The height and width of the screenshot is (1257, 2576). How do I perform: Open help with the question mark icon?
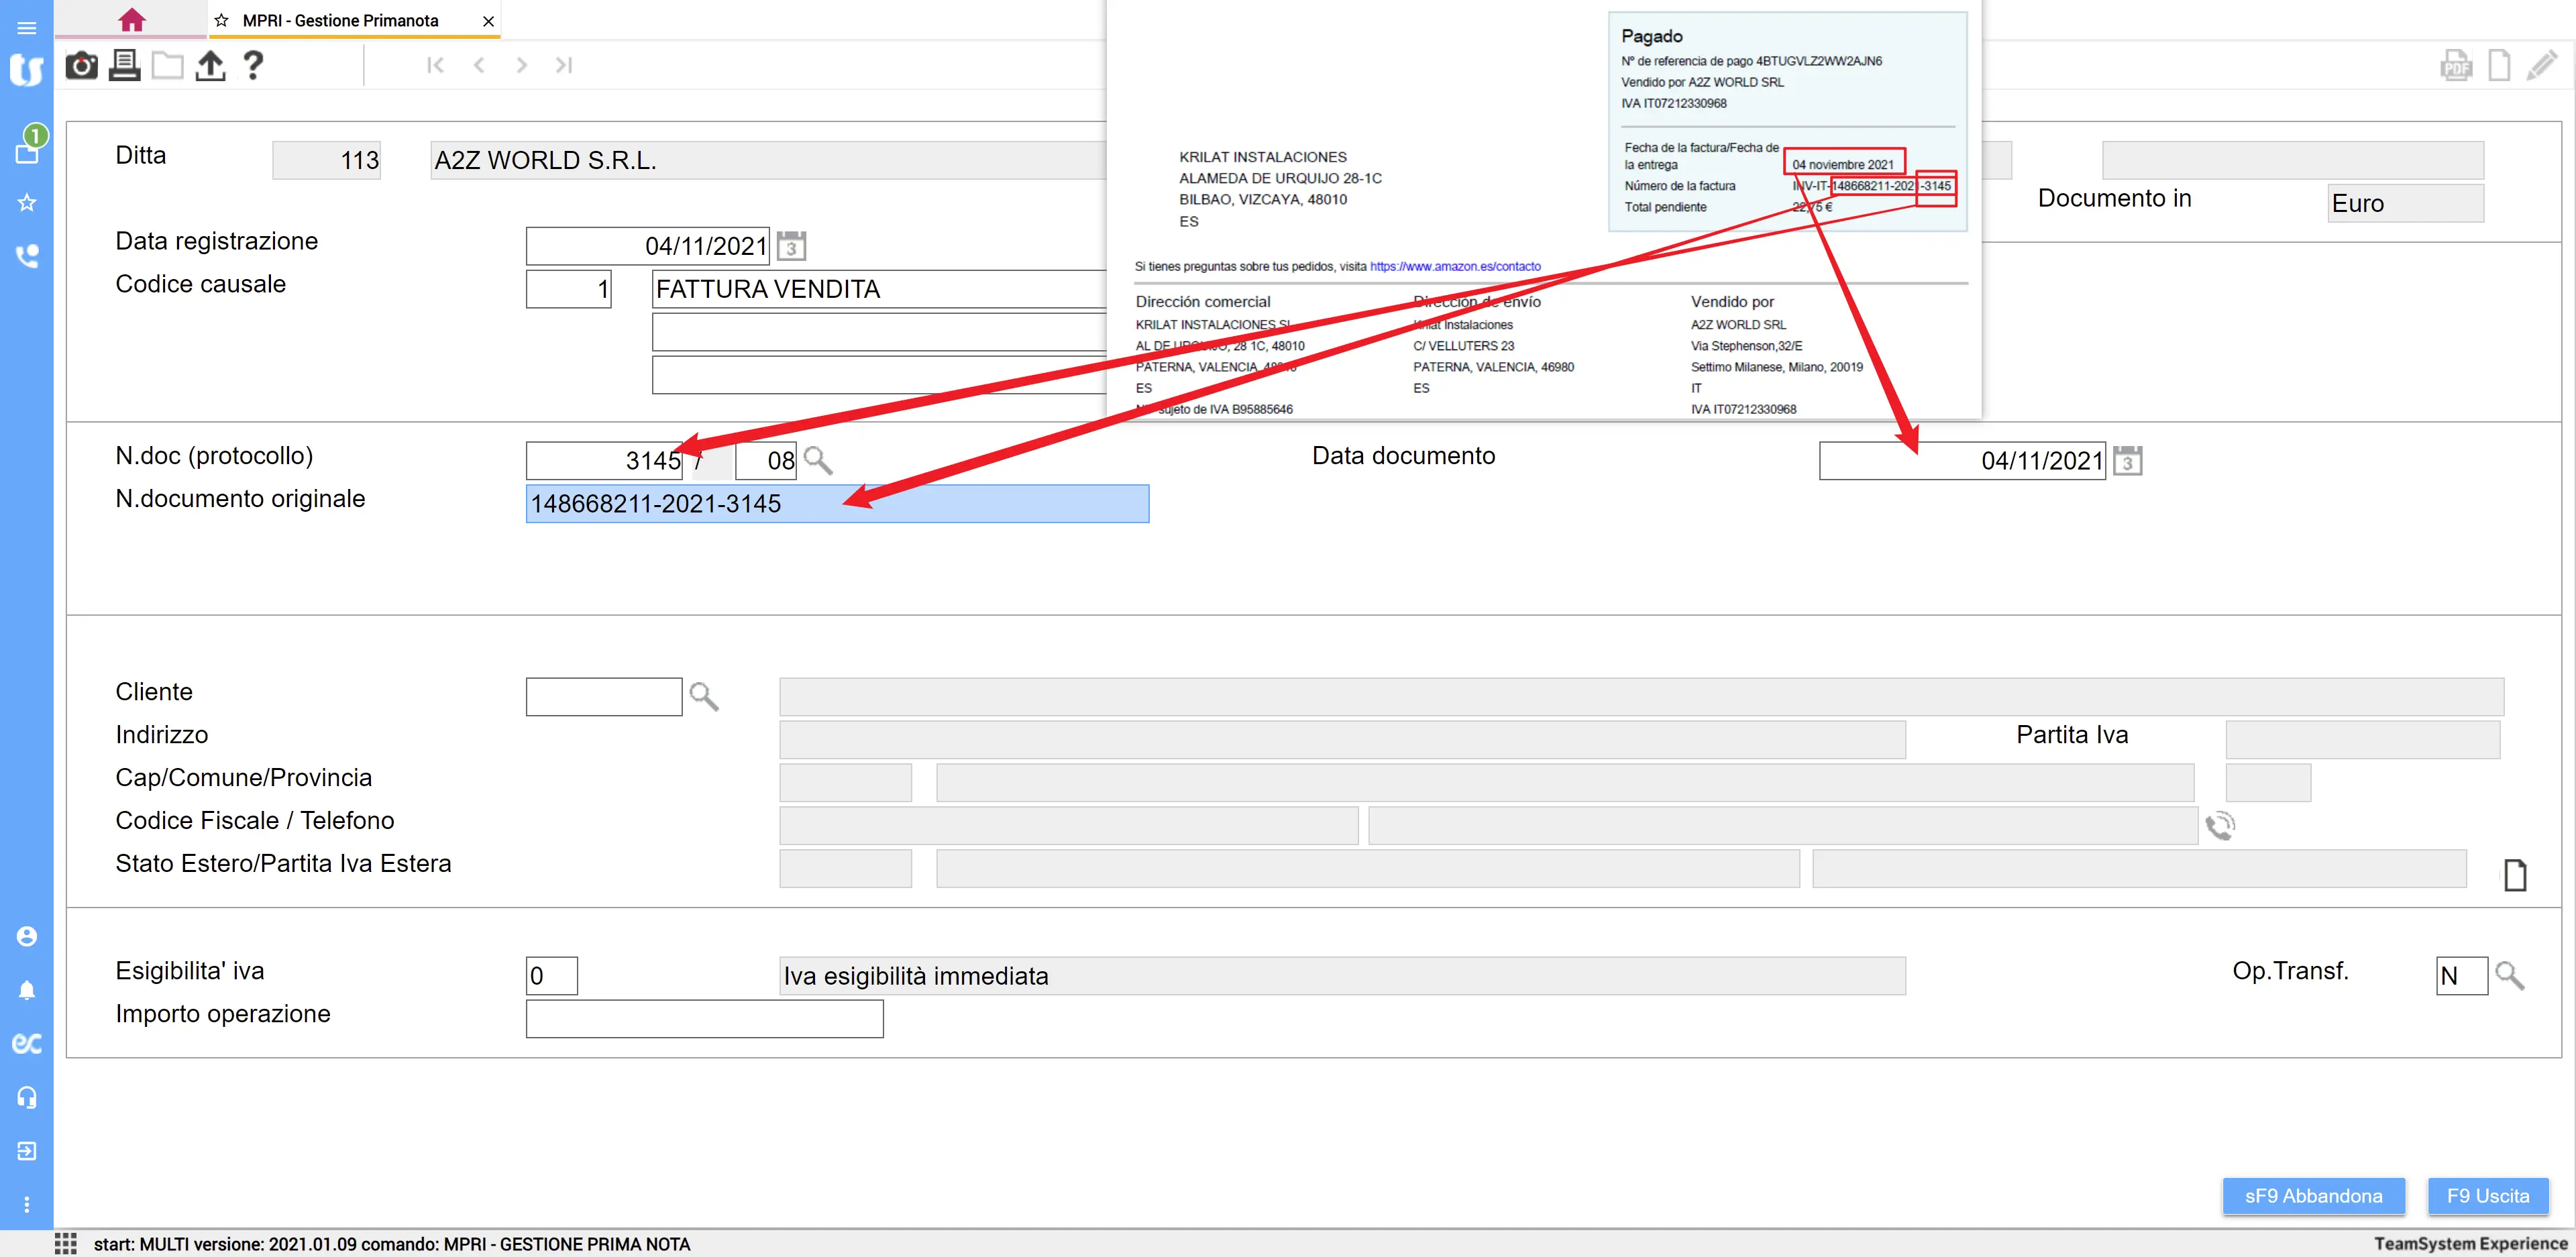253,66
